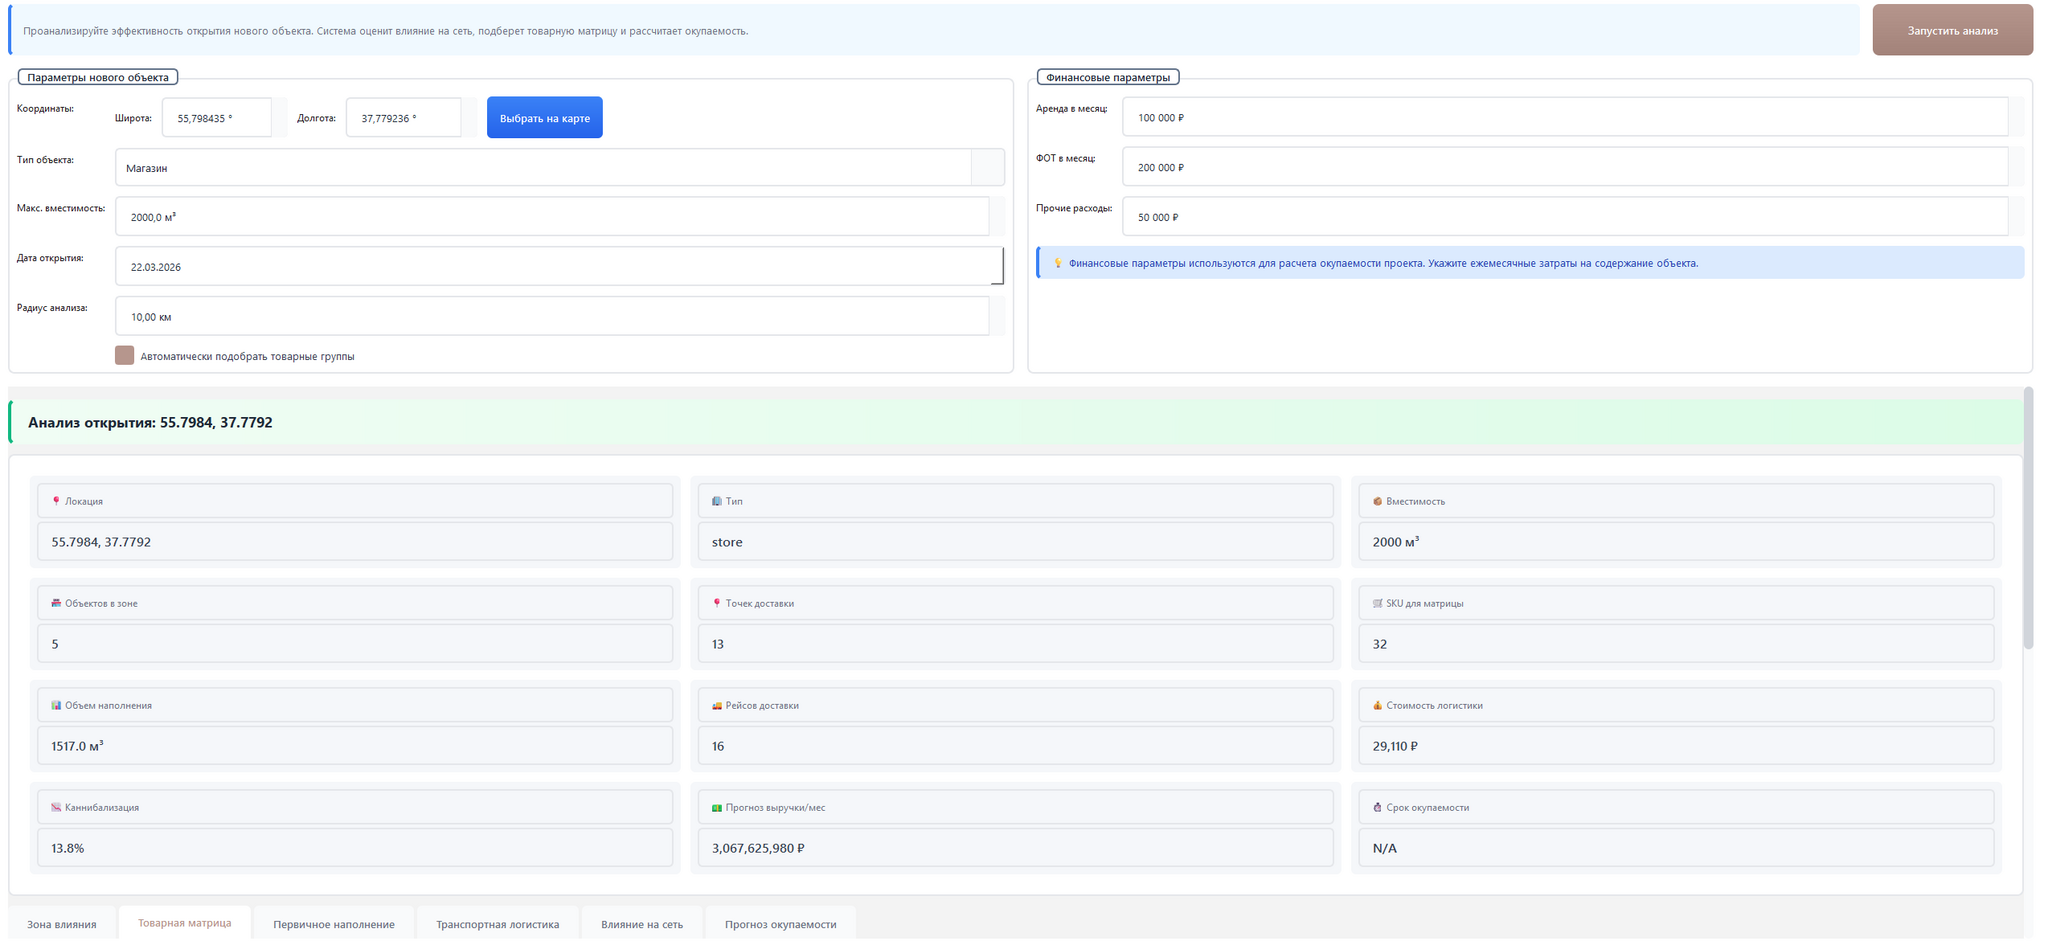
Task: Click the Широта coordinate input field
Action: pyautogui.click(x=216, y=118)
